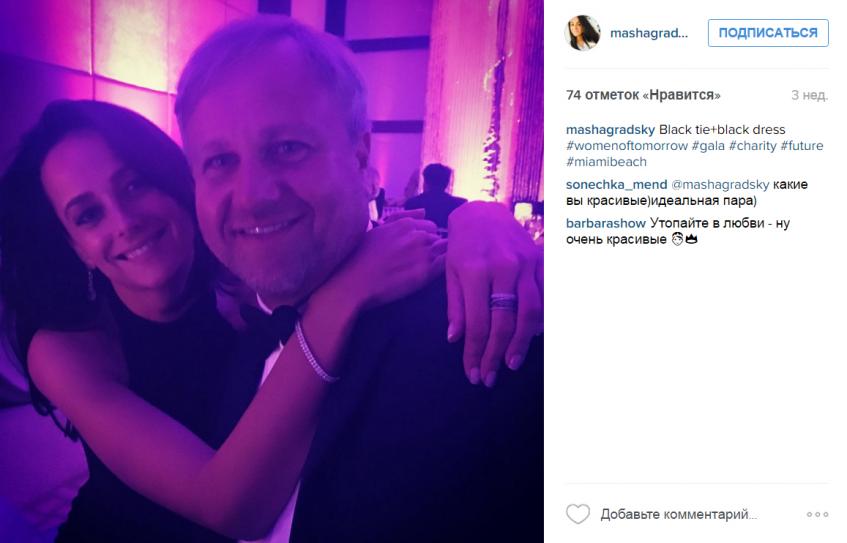Open the #miamibeach hashtag link

pos(606,162)
